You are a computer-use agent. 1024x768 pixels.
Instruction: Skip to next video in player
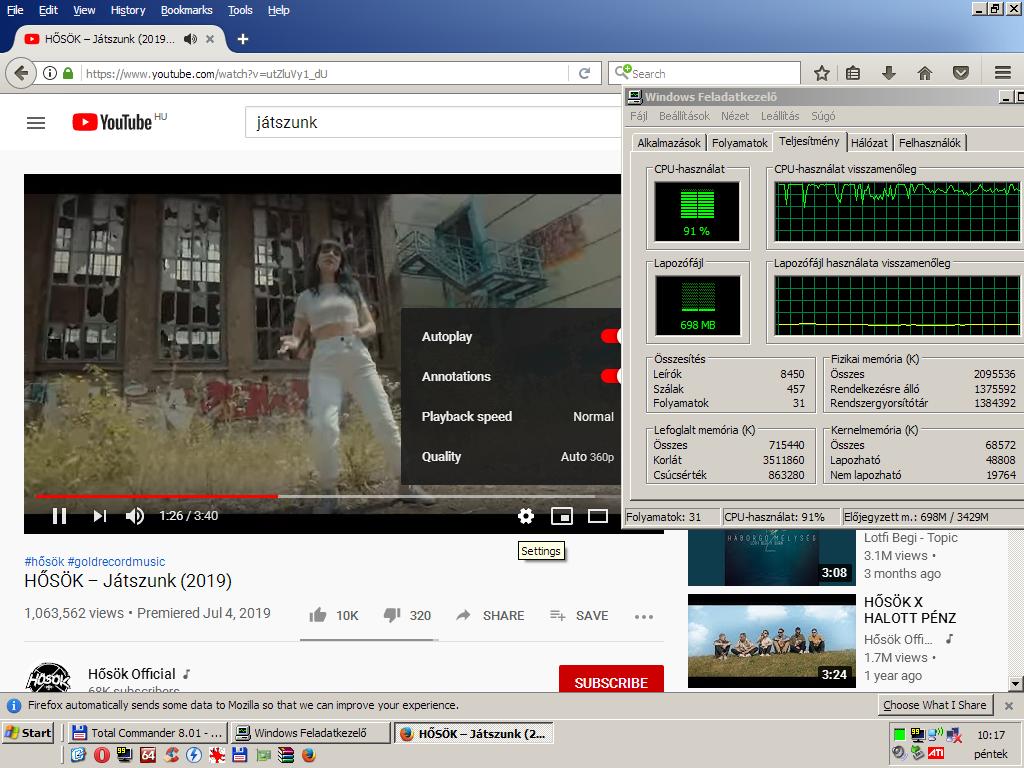[x=99, y=516]
